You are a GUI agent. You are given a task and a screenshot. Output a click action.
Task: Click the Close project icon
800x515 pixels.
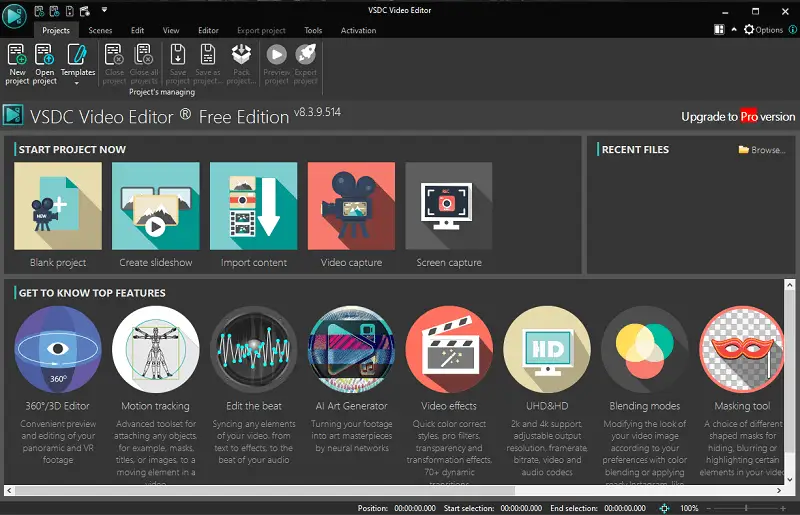pos(114,55)
